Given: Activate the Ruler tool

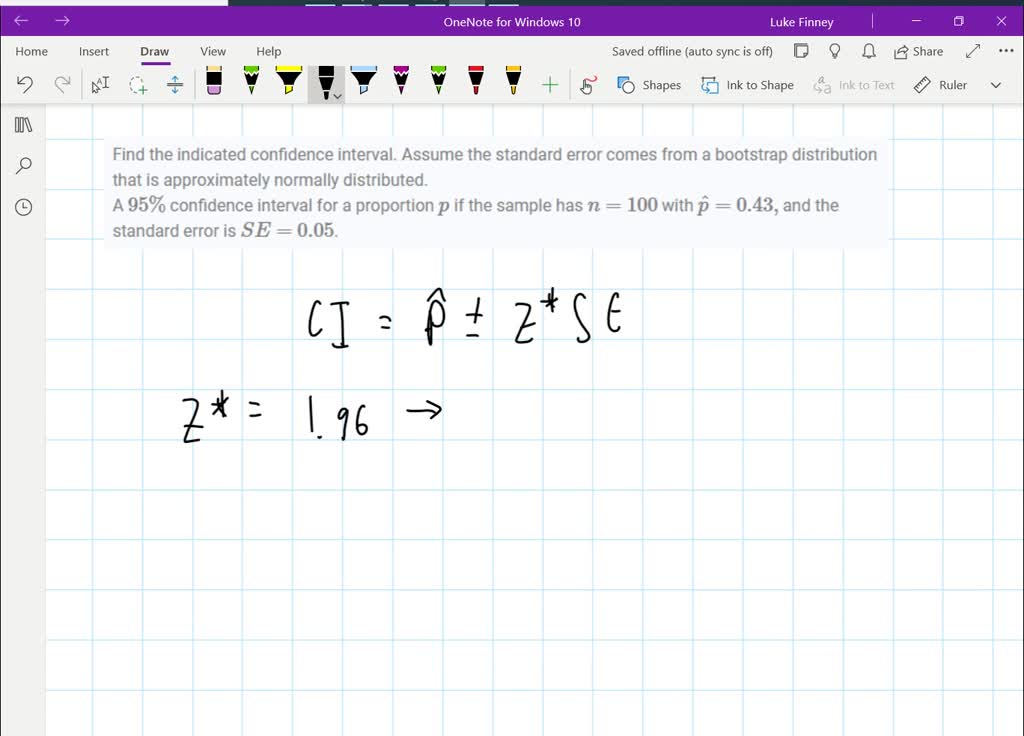Looking at the screenshot, I should point(939,85).
